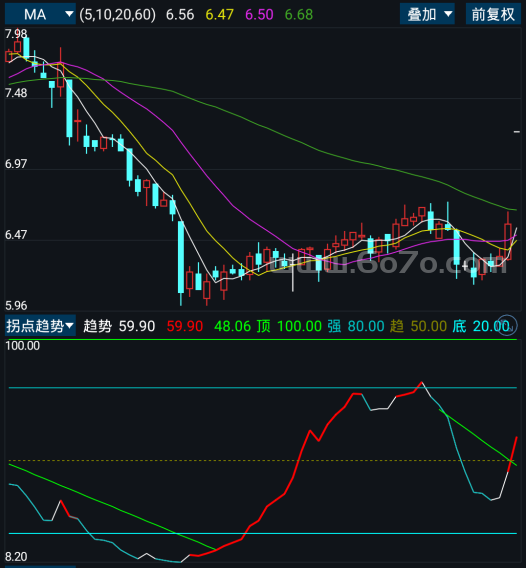Click the 顶 100.00 legend label
Image resolution: width=526 pixels, height=568 pixels.
[x=289, y=326]
